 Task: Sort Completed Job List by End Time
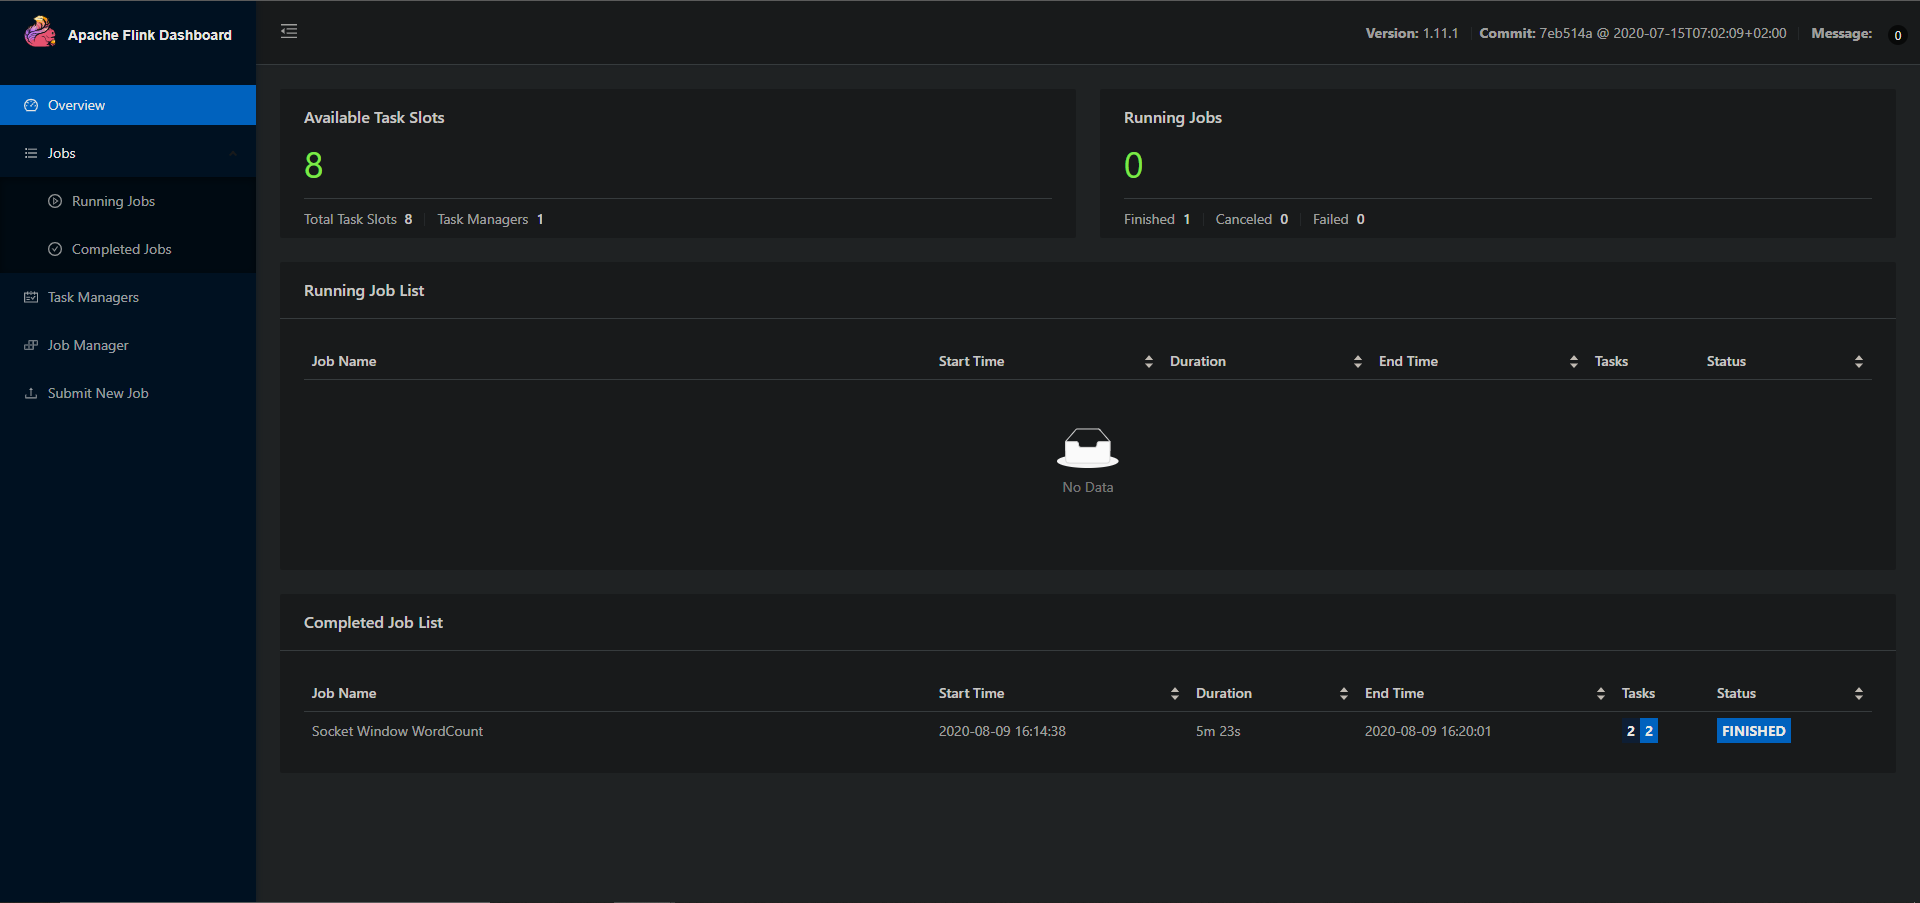[1601, 693]
